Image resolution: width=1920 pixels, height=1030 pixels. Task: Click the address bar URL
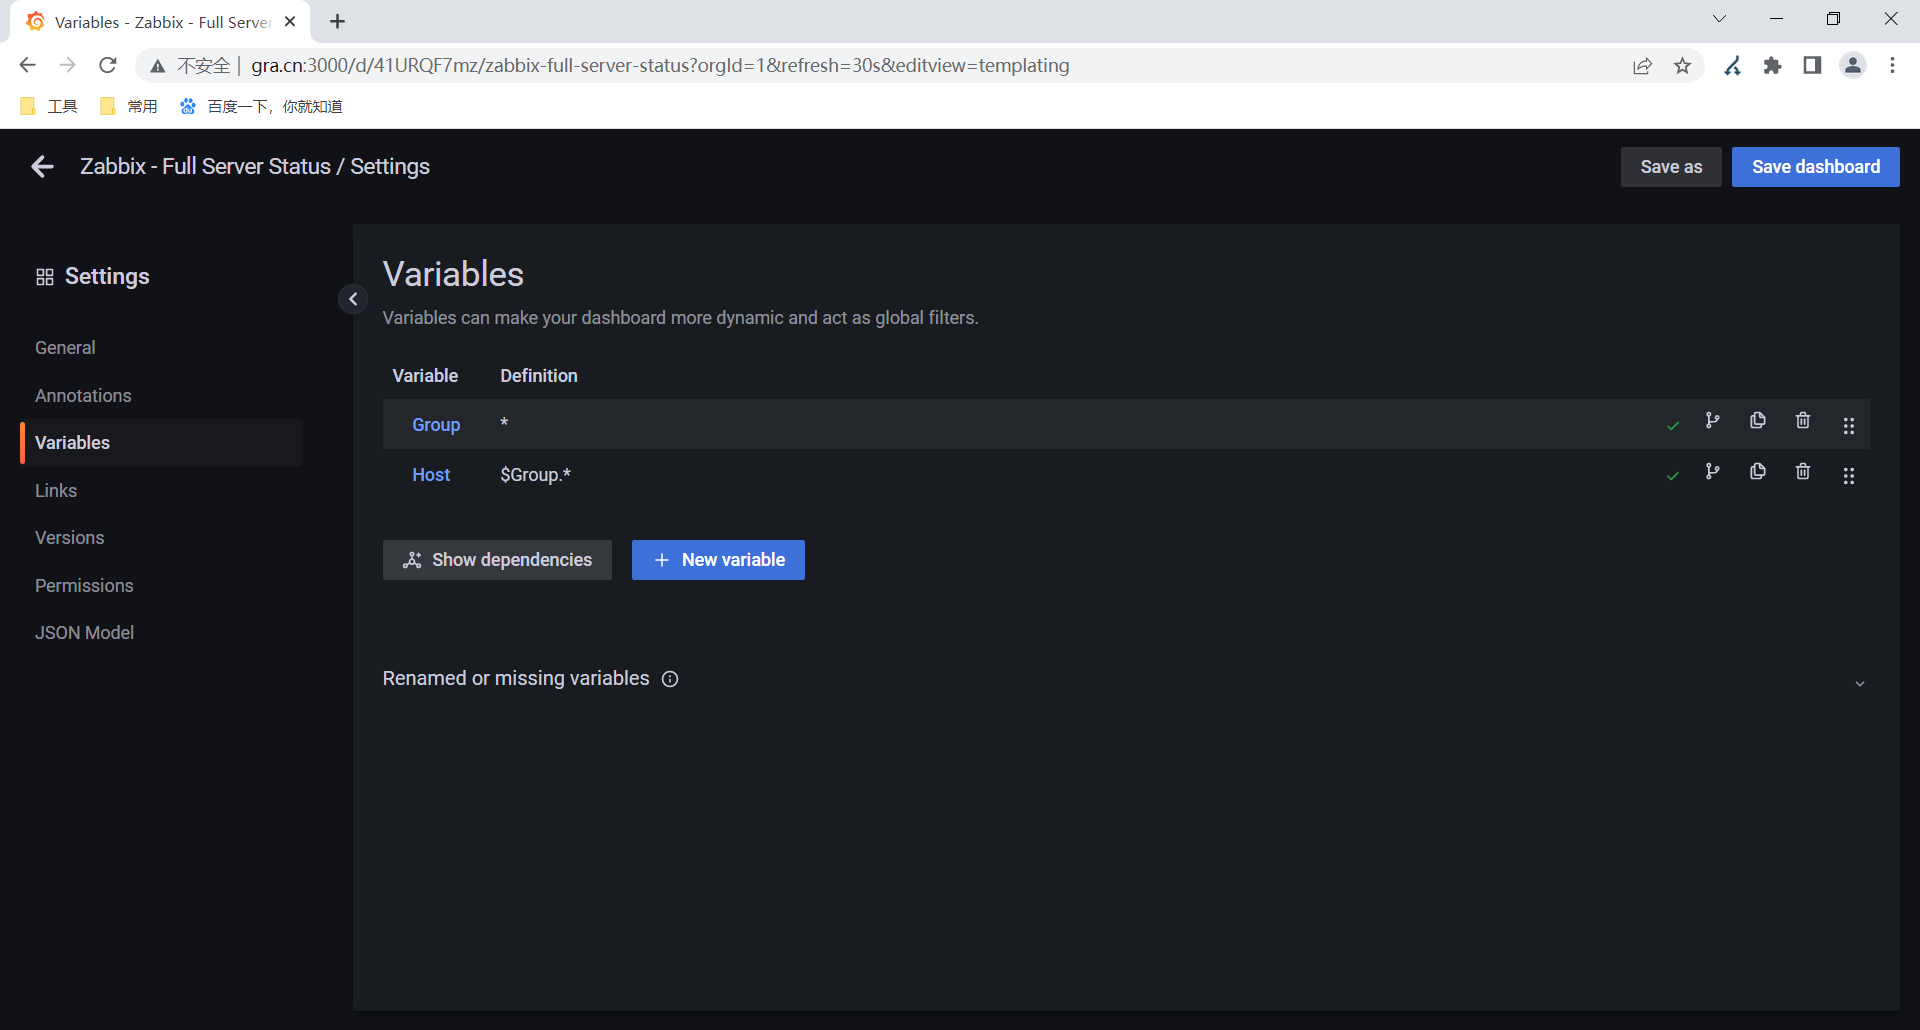(x=660, y=65)
